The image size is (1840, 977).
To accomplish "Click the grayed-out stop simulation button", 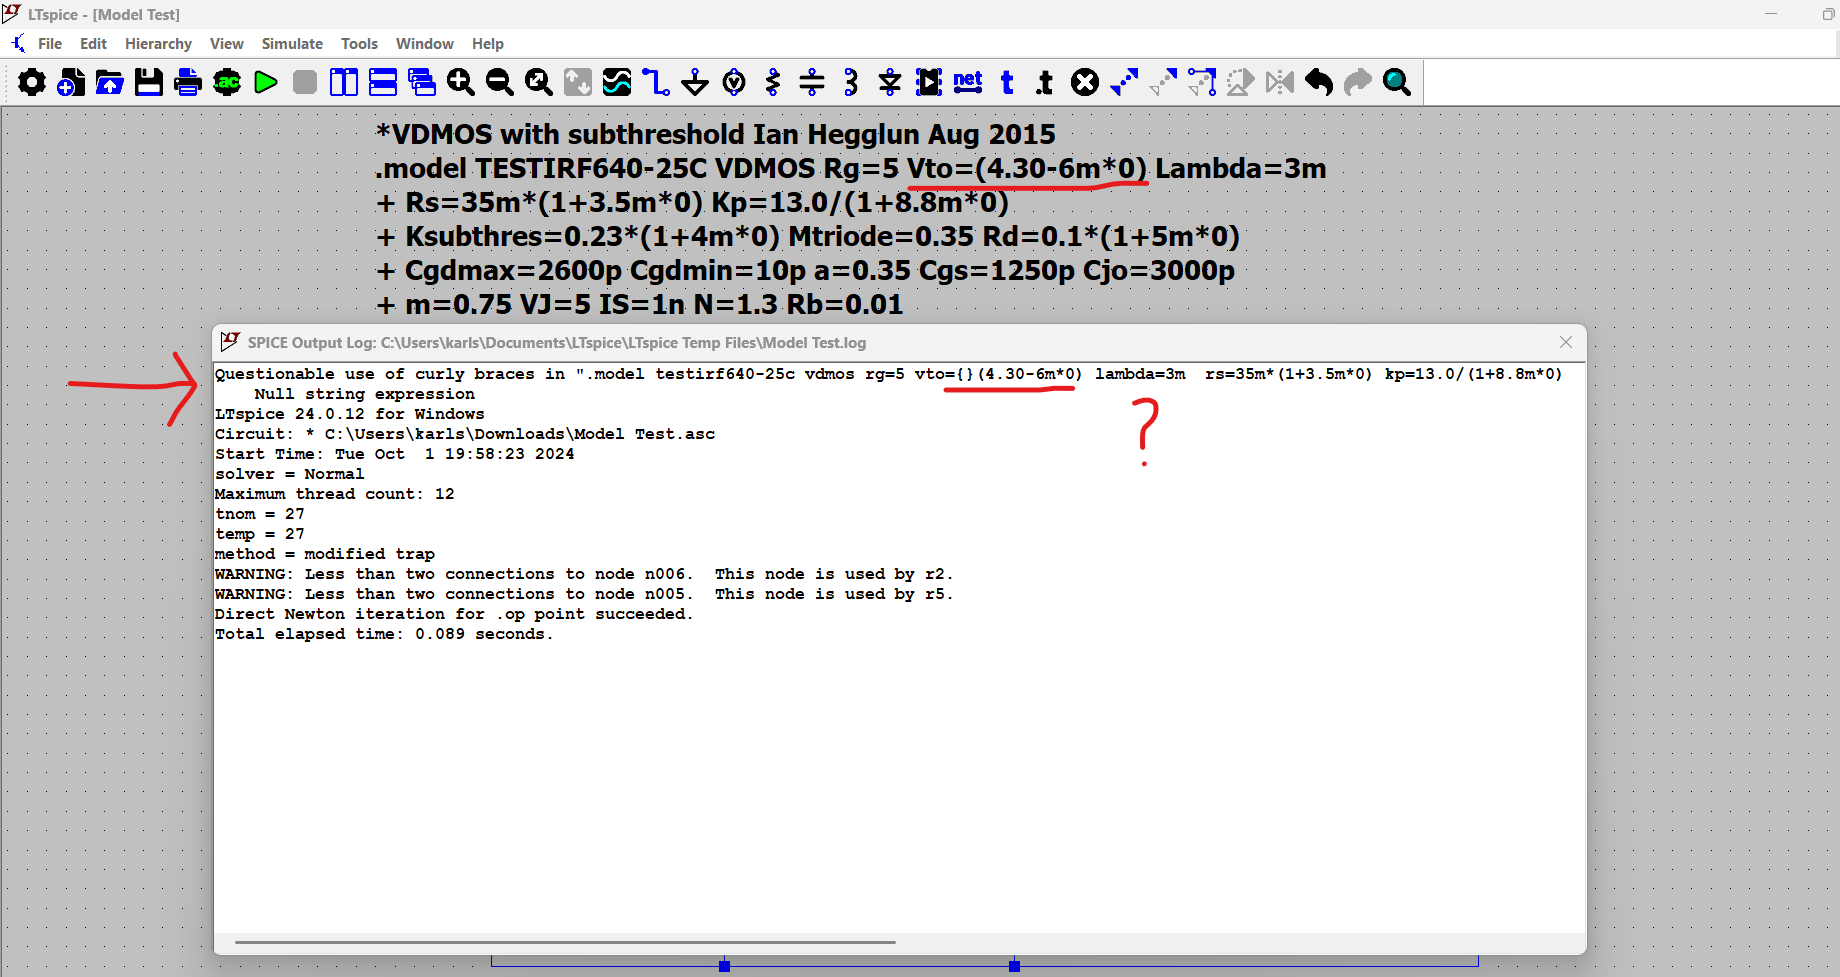I will (305, 82).
